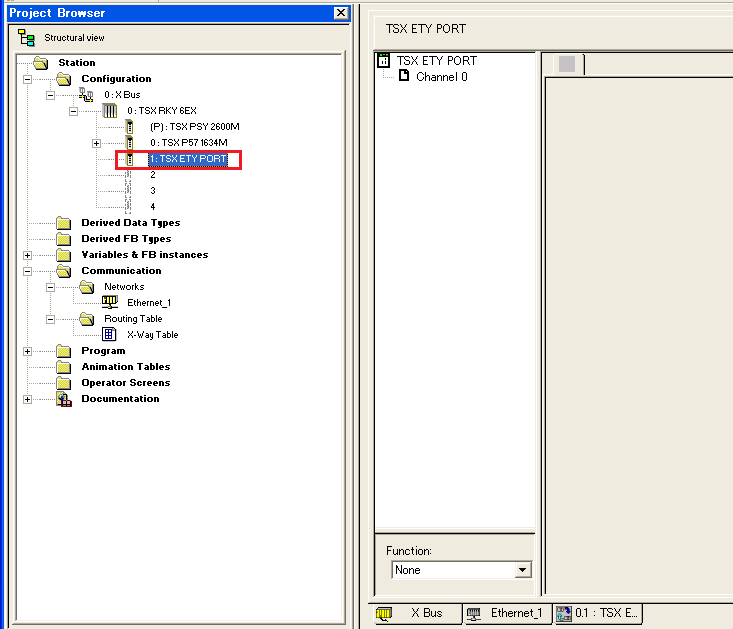The image size is (733, 629).
Task: Click the Documentation folder icon
Action: pyautogui.click(x=64, y=399)
